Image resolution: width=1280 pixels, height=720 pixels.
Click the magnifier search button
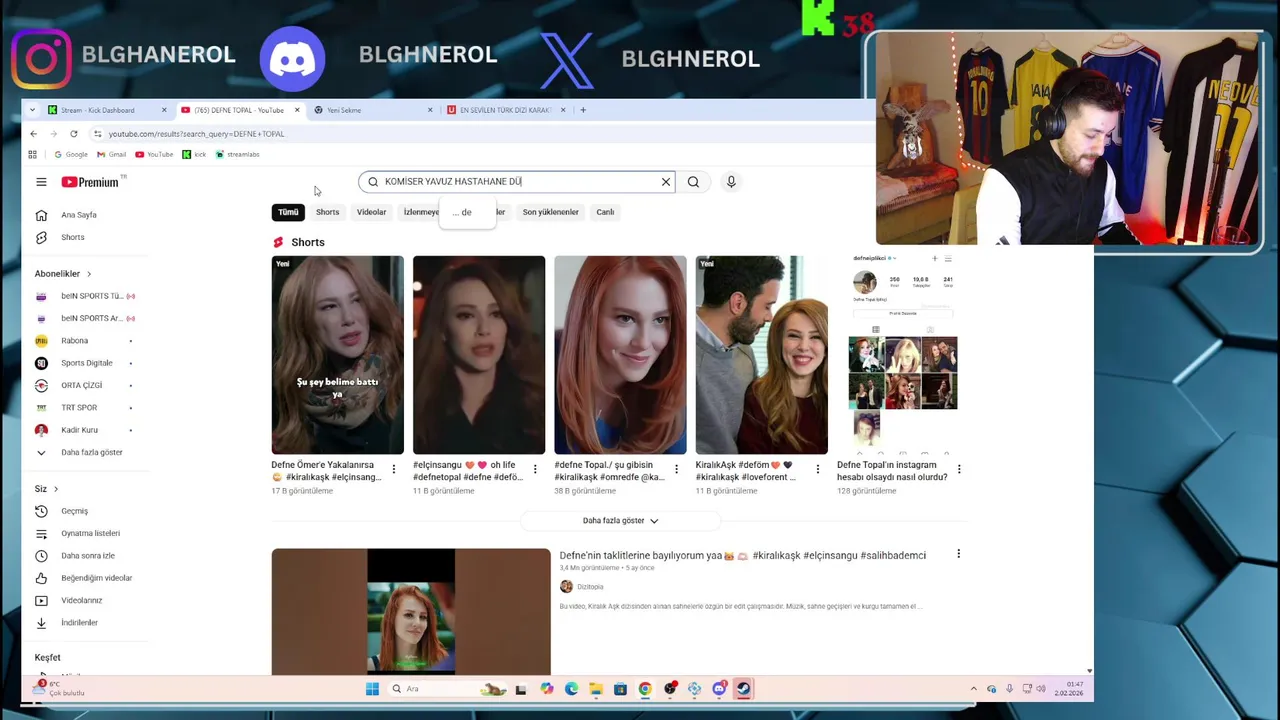(x=693, y=182)
